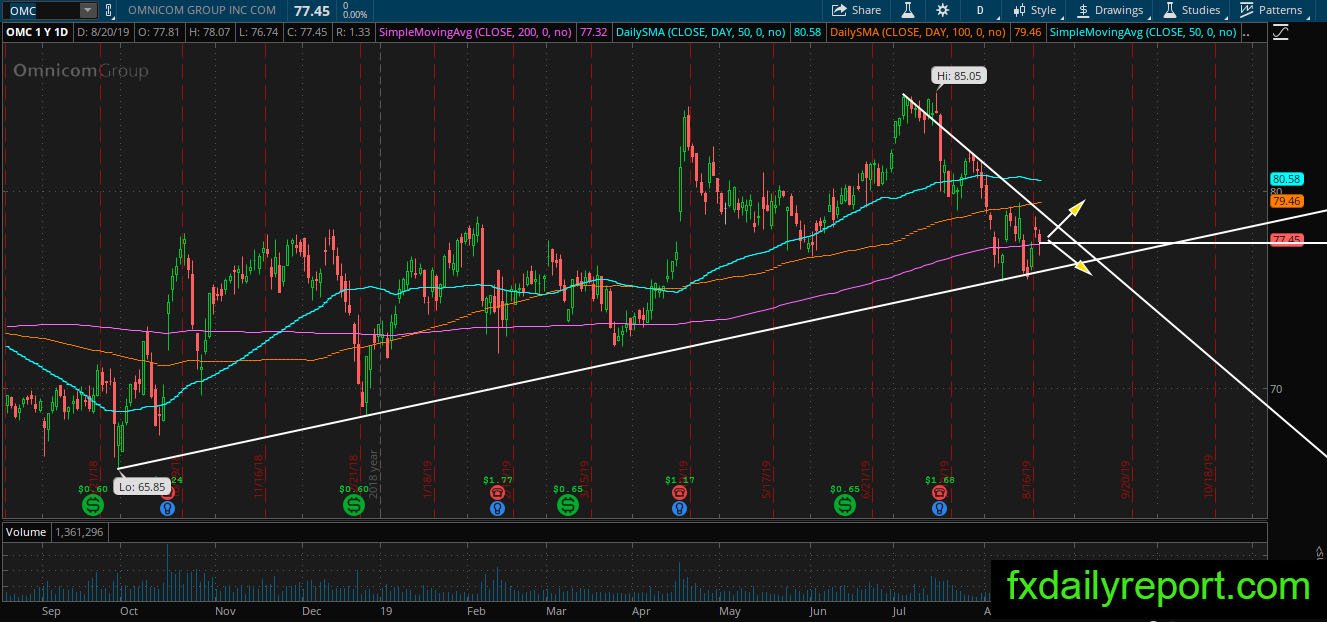This screenshot has width=1327, height=622.
Task: Click the orange 79.46 price axis tag
Action: tap(1286, 201)
